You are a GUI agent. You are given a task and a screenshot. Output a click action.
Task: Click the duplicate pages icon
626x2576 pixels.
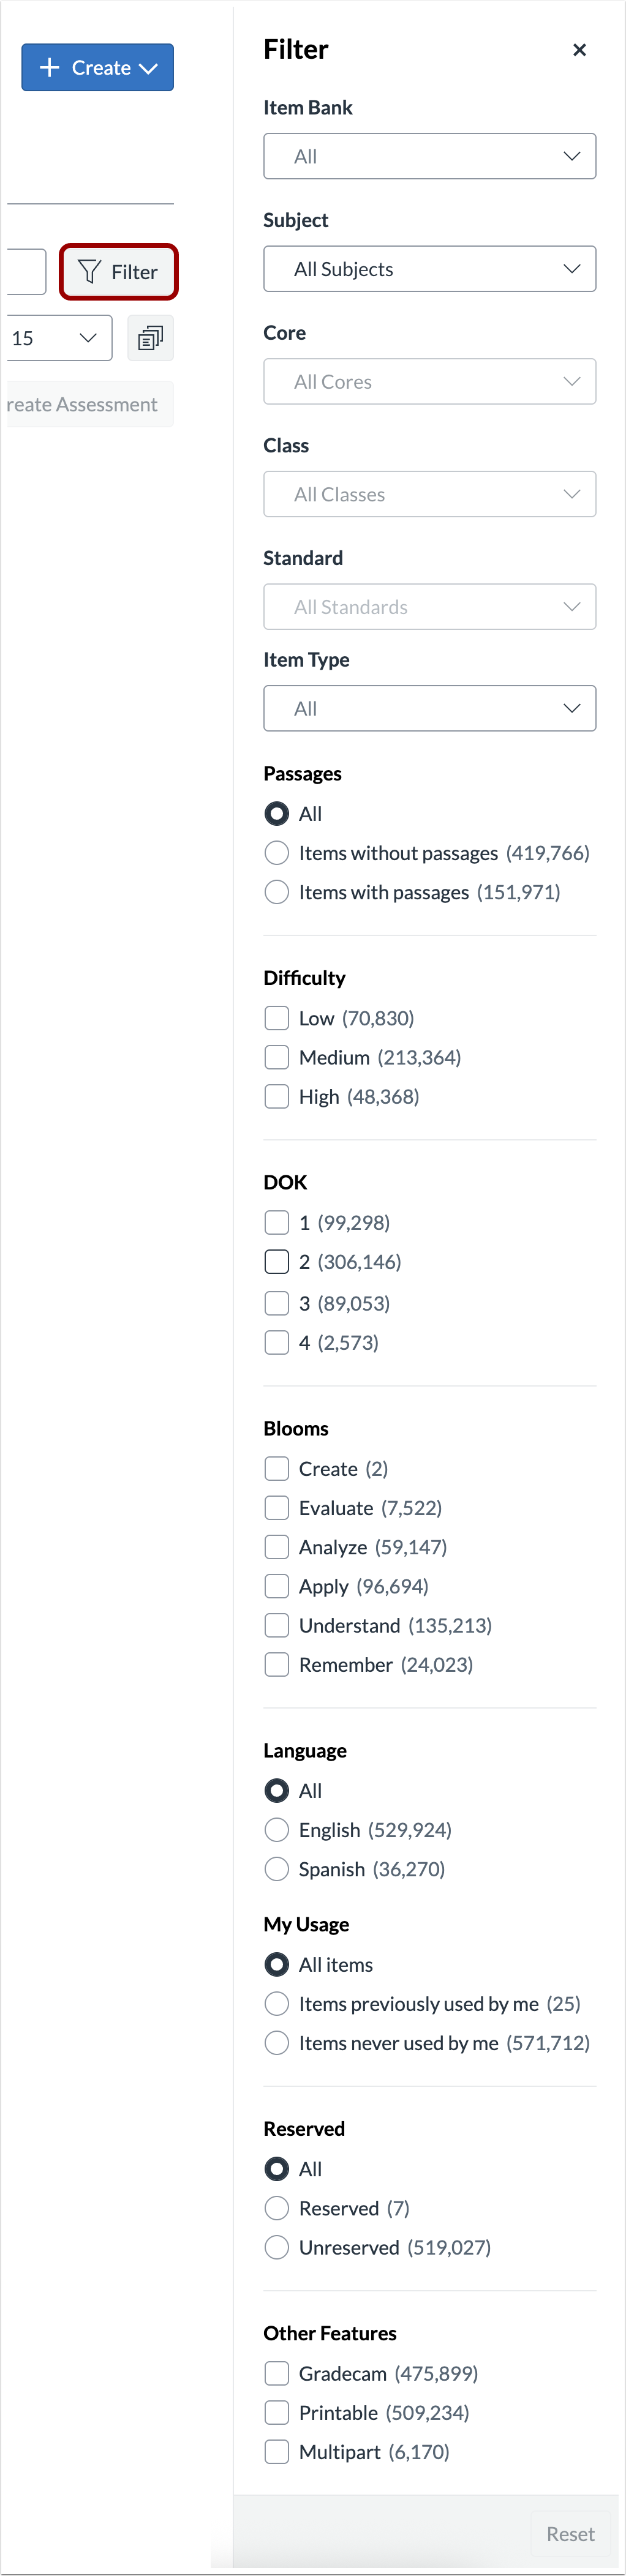click(150, 337)
